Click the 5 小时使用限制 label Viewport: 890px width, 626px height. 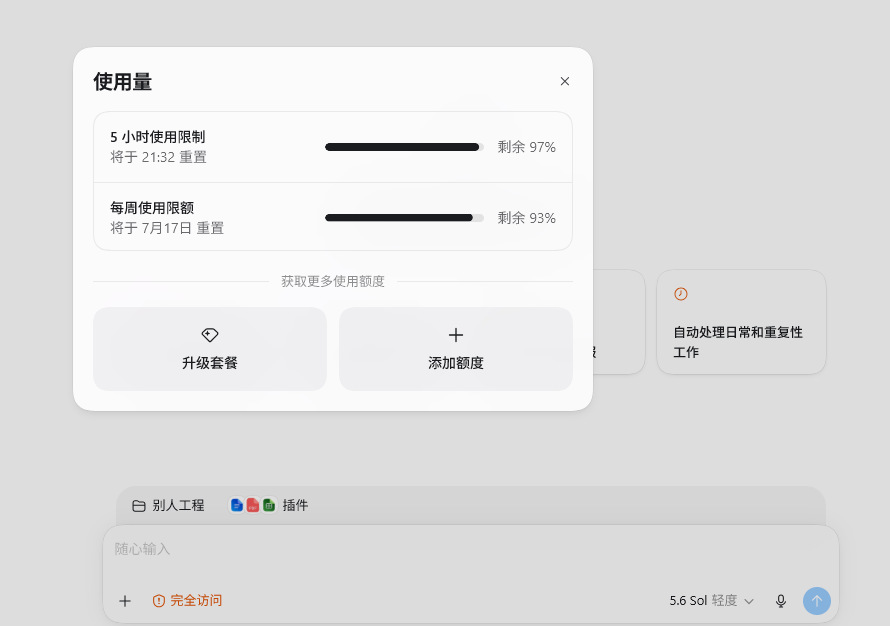[158, 137]
